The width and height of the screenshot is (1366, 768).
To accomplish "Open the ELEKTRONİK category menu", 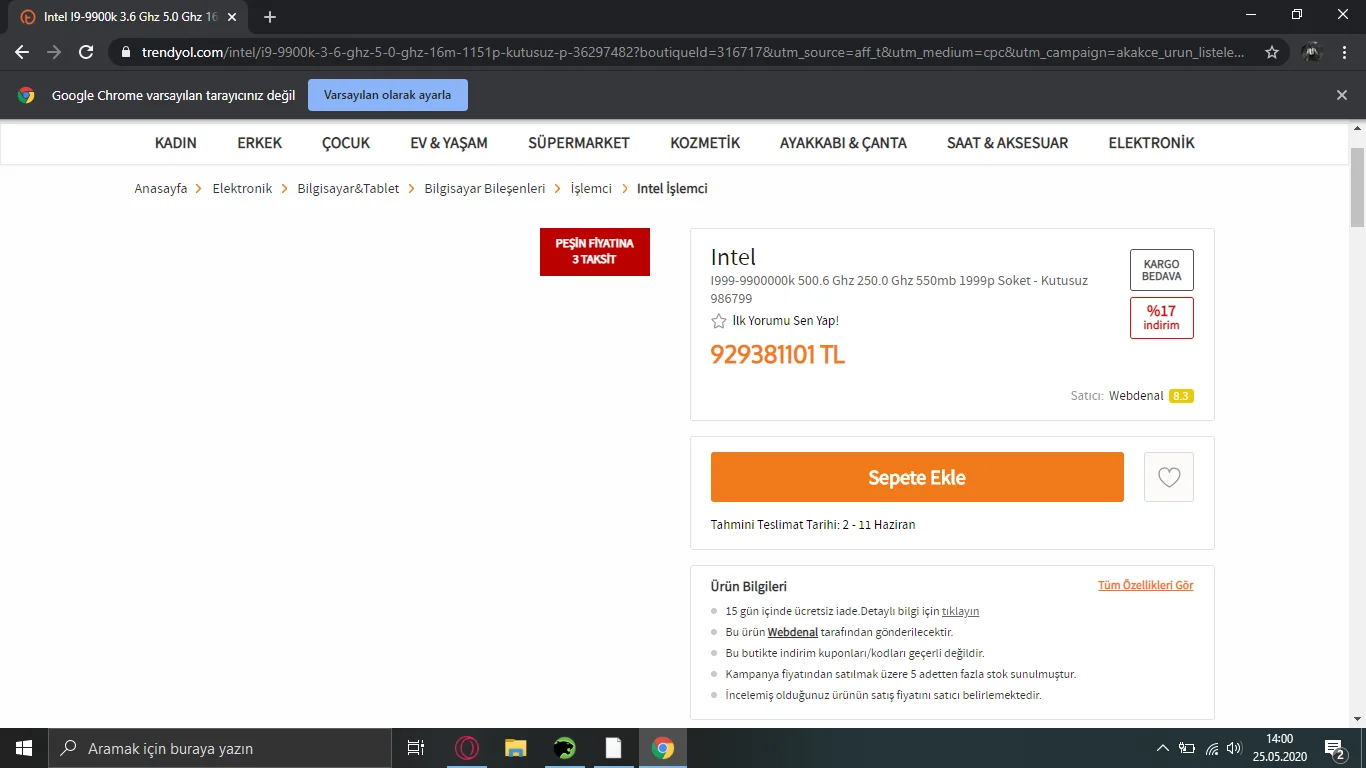I will click(1151, 143).
